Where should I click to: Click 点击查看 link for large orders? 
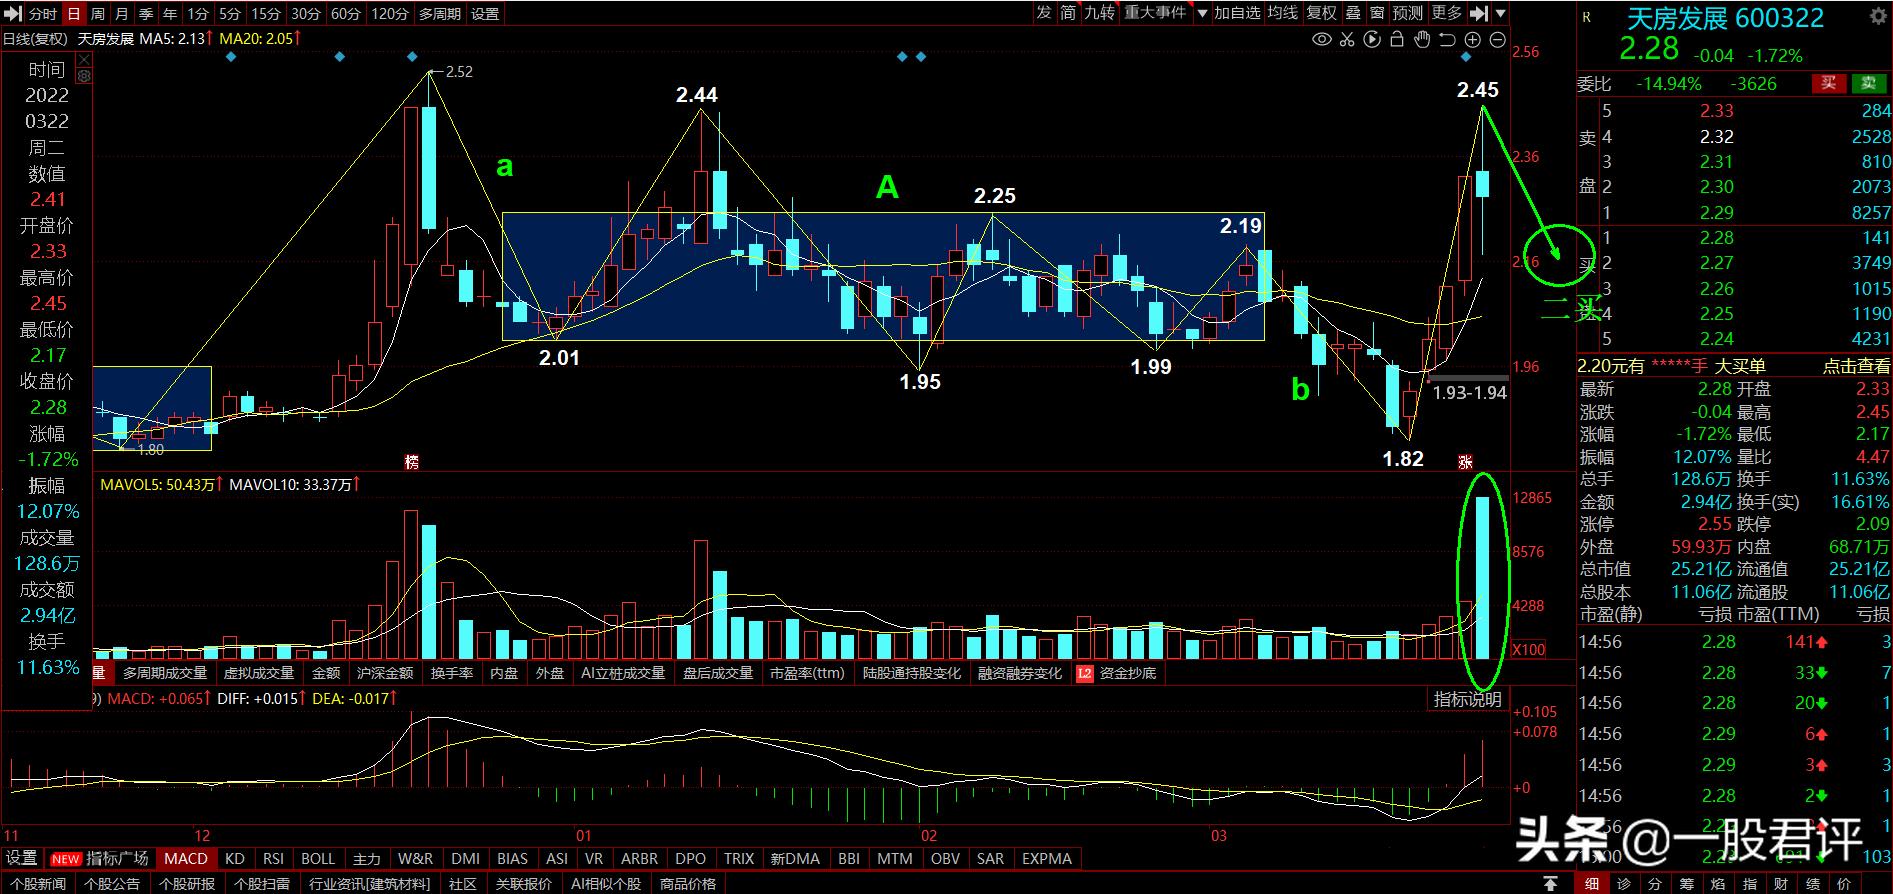coord(1856,366)
